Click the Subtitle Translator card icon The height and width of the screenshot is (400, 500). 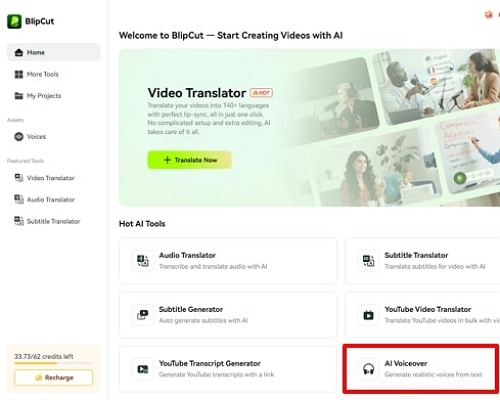pos(368,260)
